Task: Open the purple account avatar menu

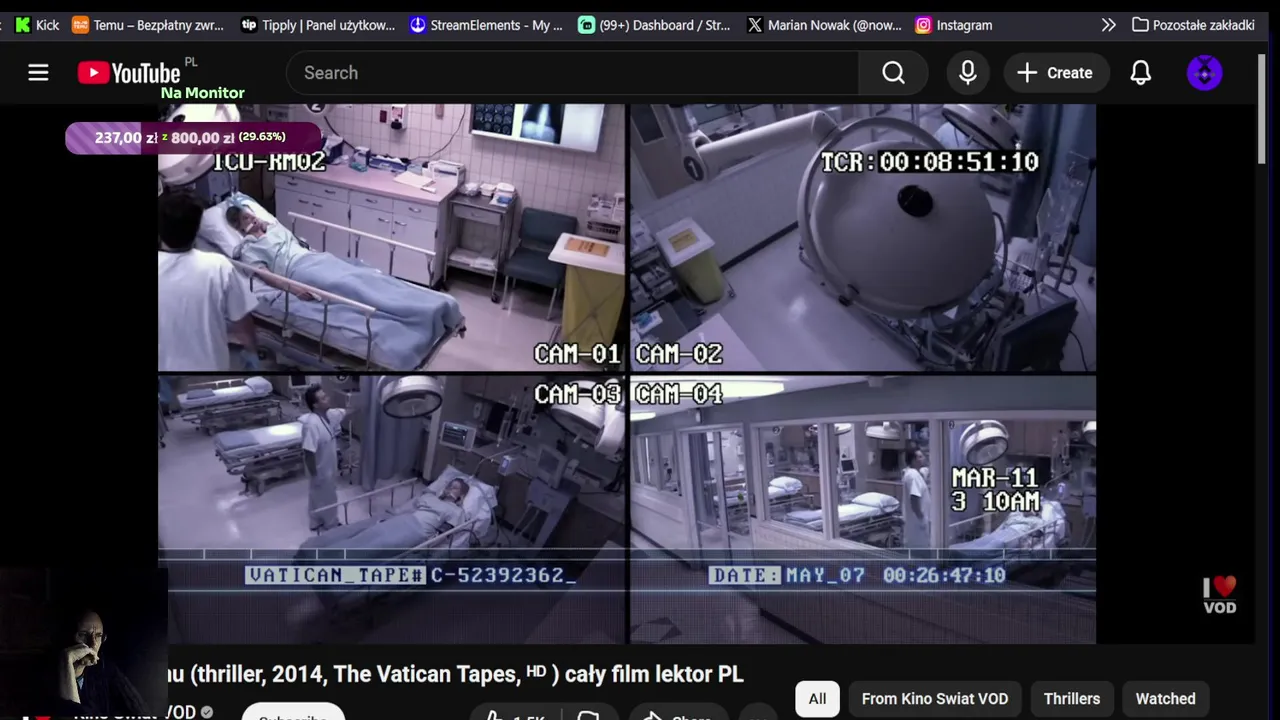Action: click(x=1204, y=73)
